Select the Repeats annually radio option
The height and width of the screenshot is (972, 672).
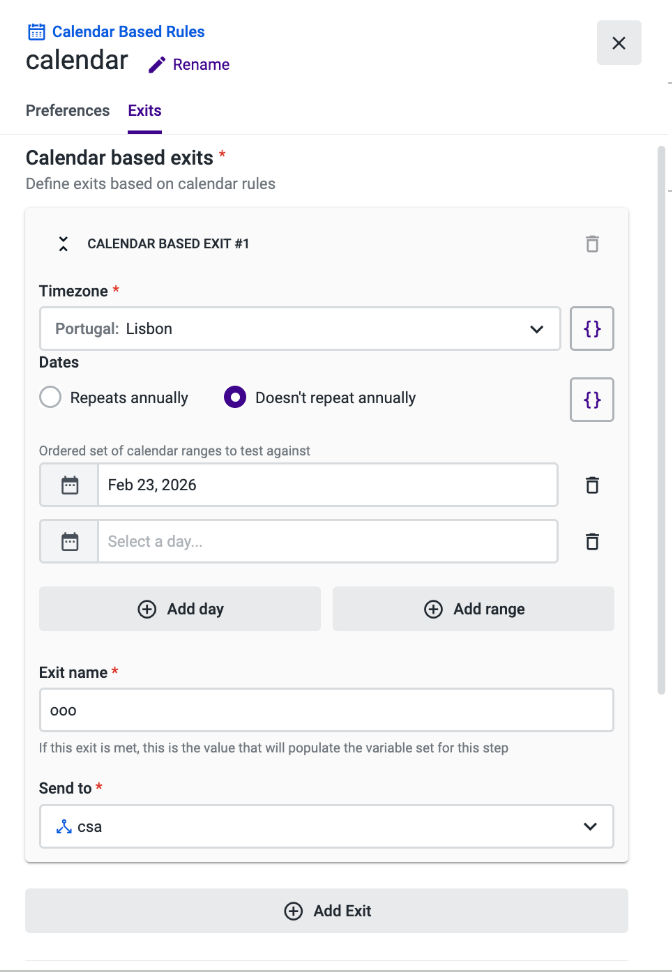click(x=51, y=398)
